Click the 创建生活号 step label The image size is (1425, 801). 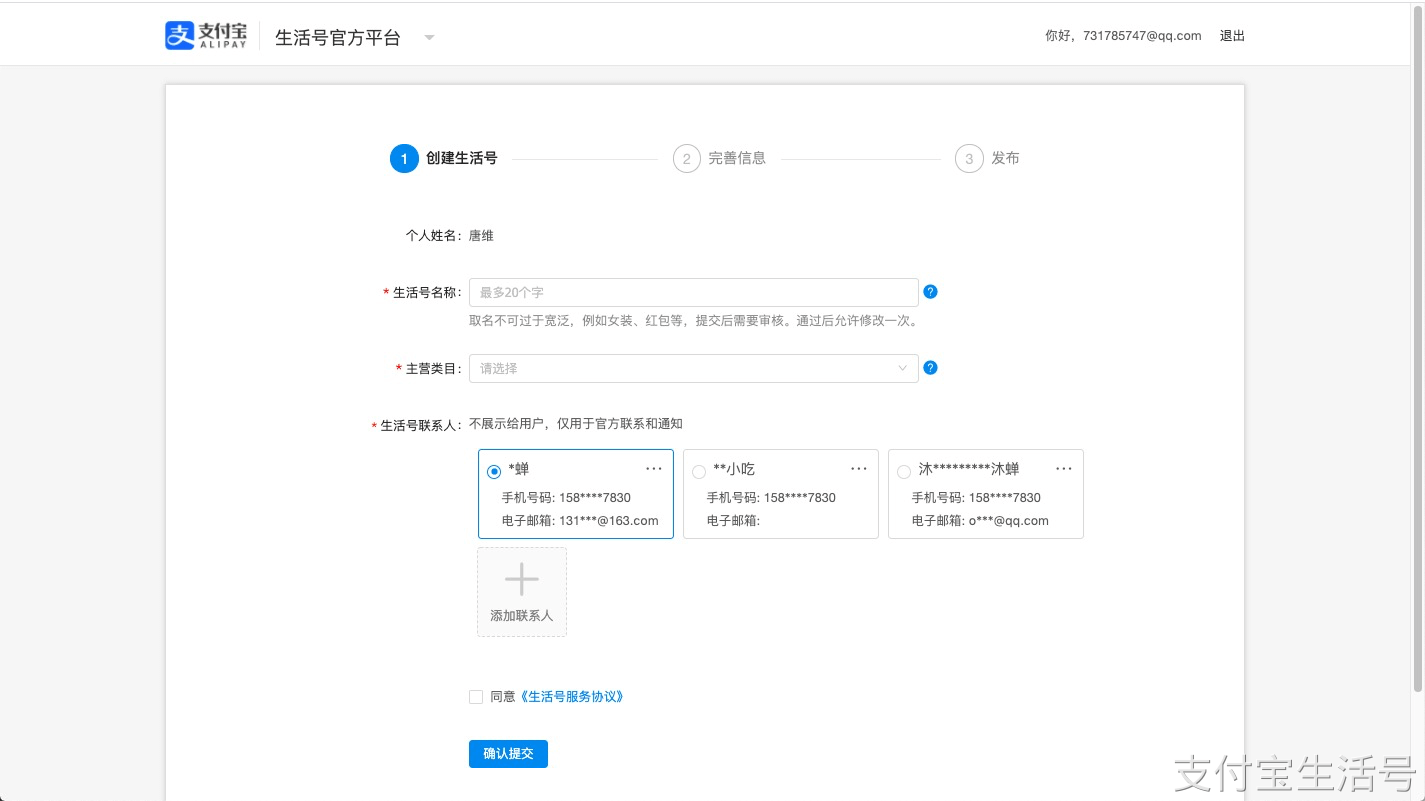(461, 158)
